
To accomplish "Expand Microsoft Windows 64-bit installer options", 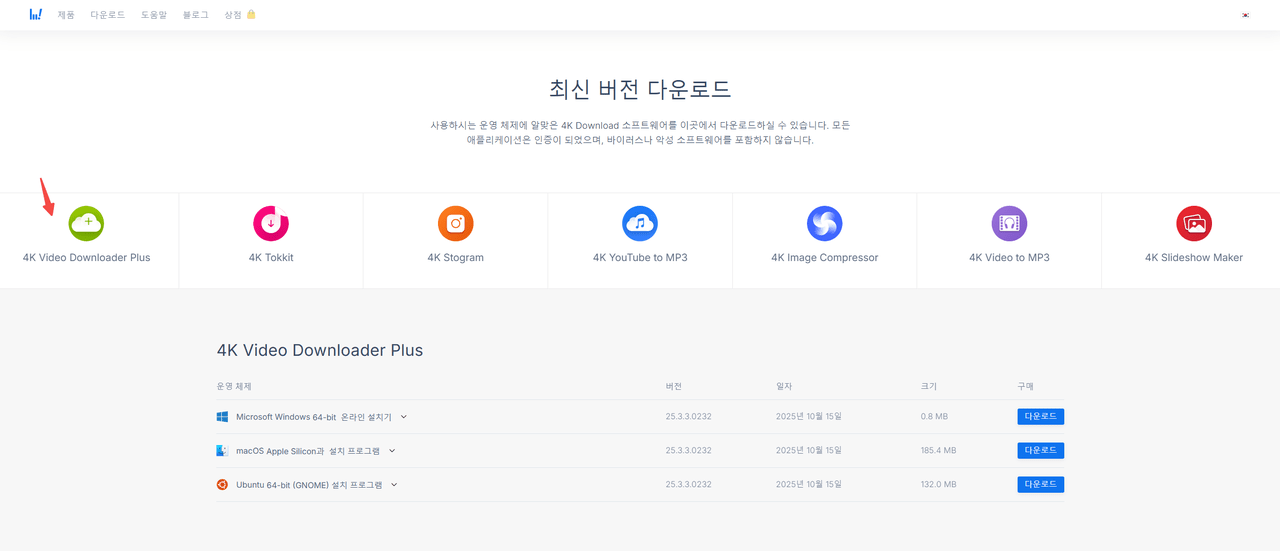I will pos(404,417).
